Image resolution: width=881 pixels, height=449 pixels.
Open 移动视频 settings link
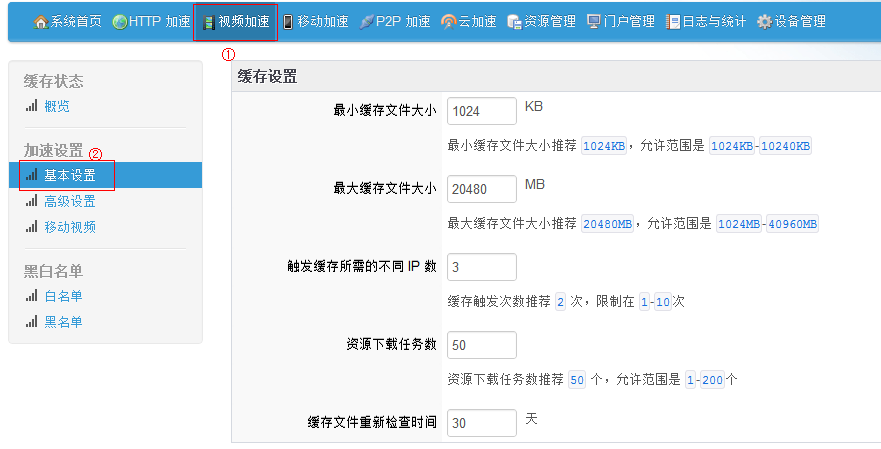point(70,227)
